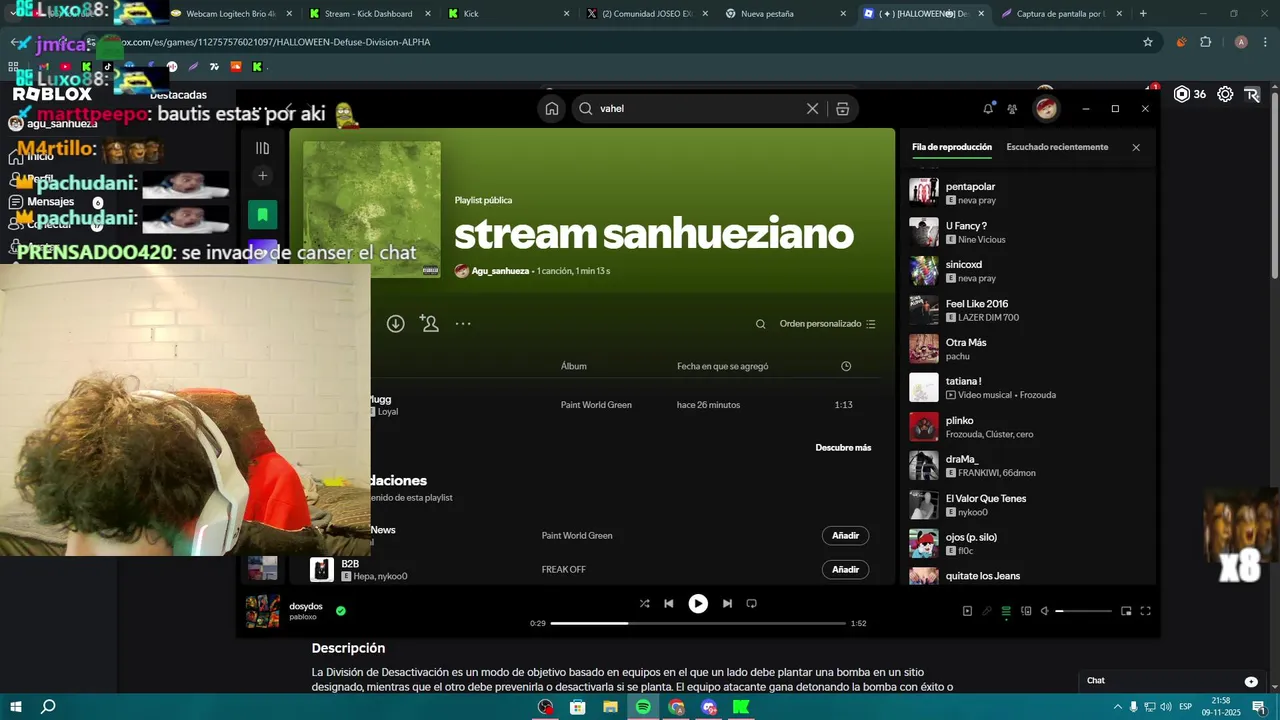Open the Spotify miniplayer

point(1126,611)
